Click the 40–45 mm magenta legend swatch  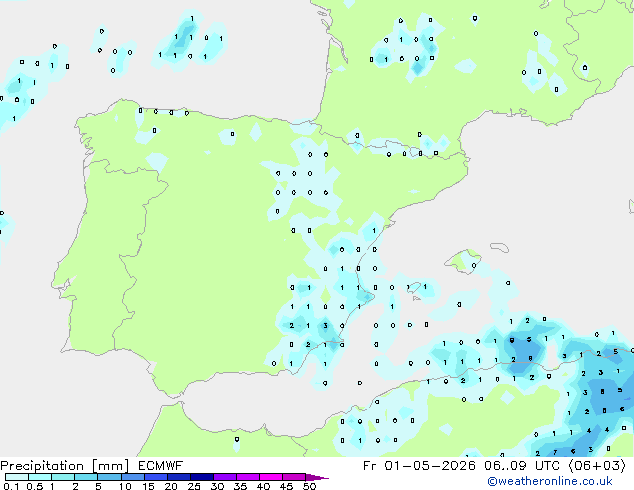pos(271,477)
